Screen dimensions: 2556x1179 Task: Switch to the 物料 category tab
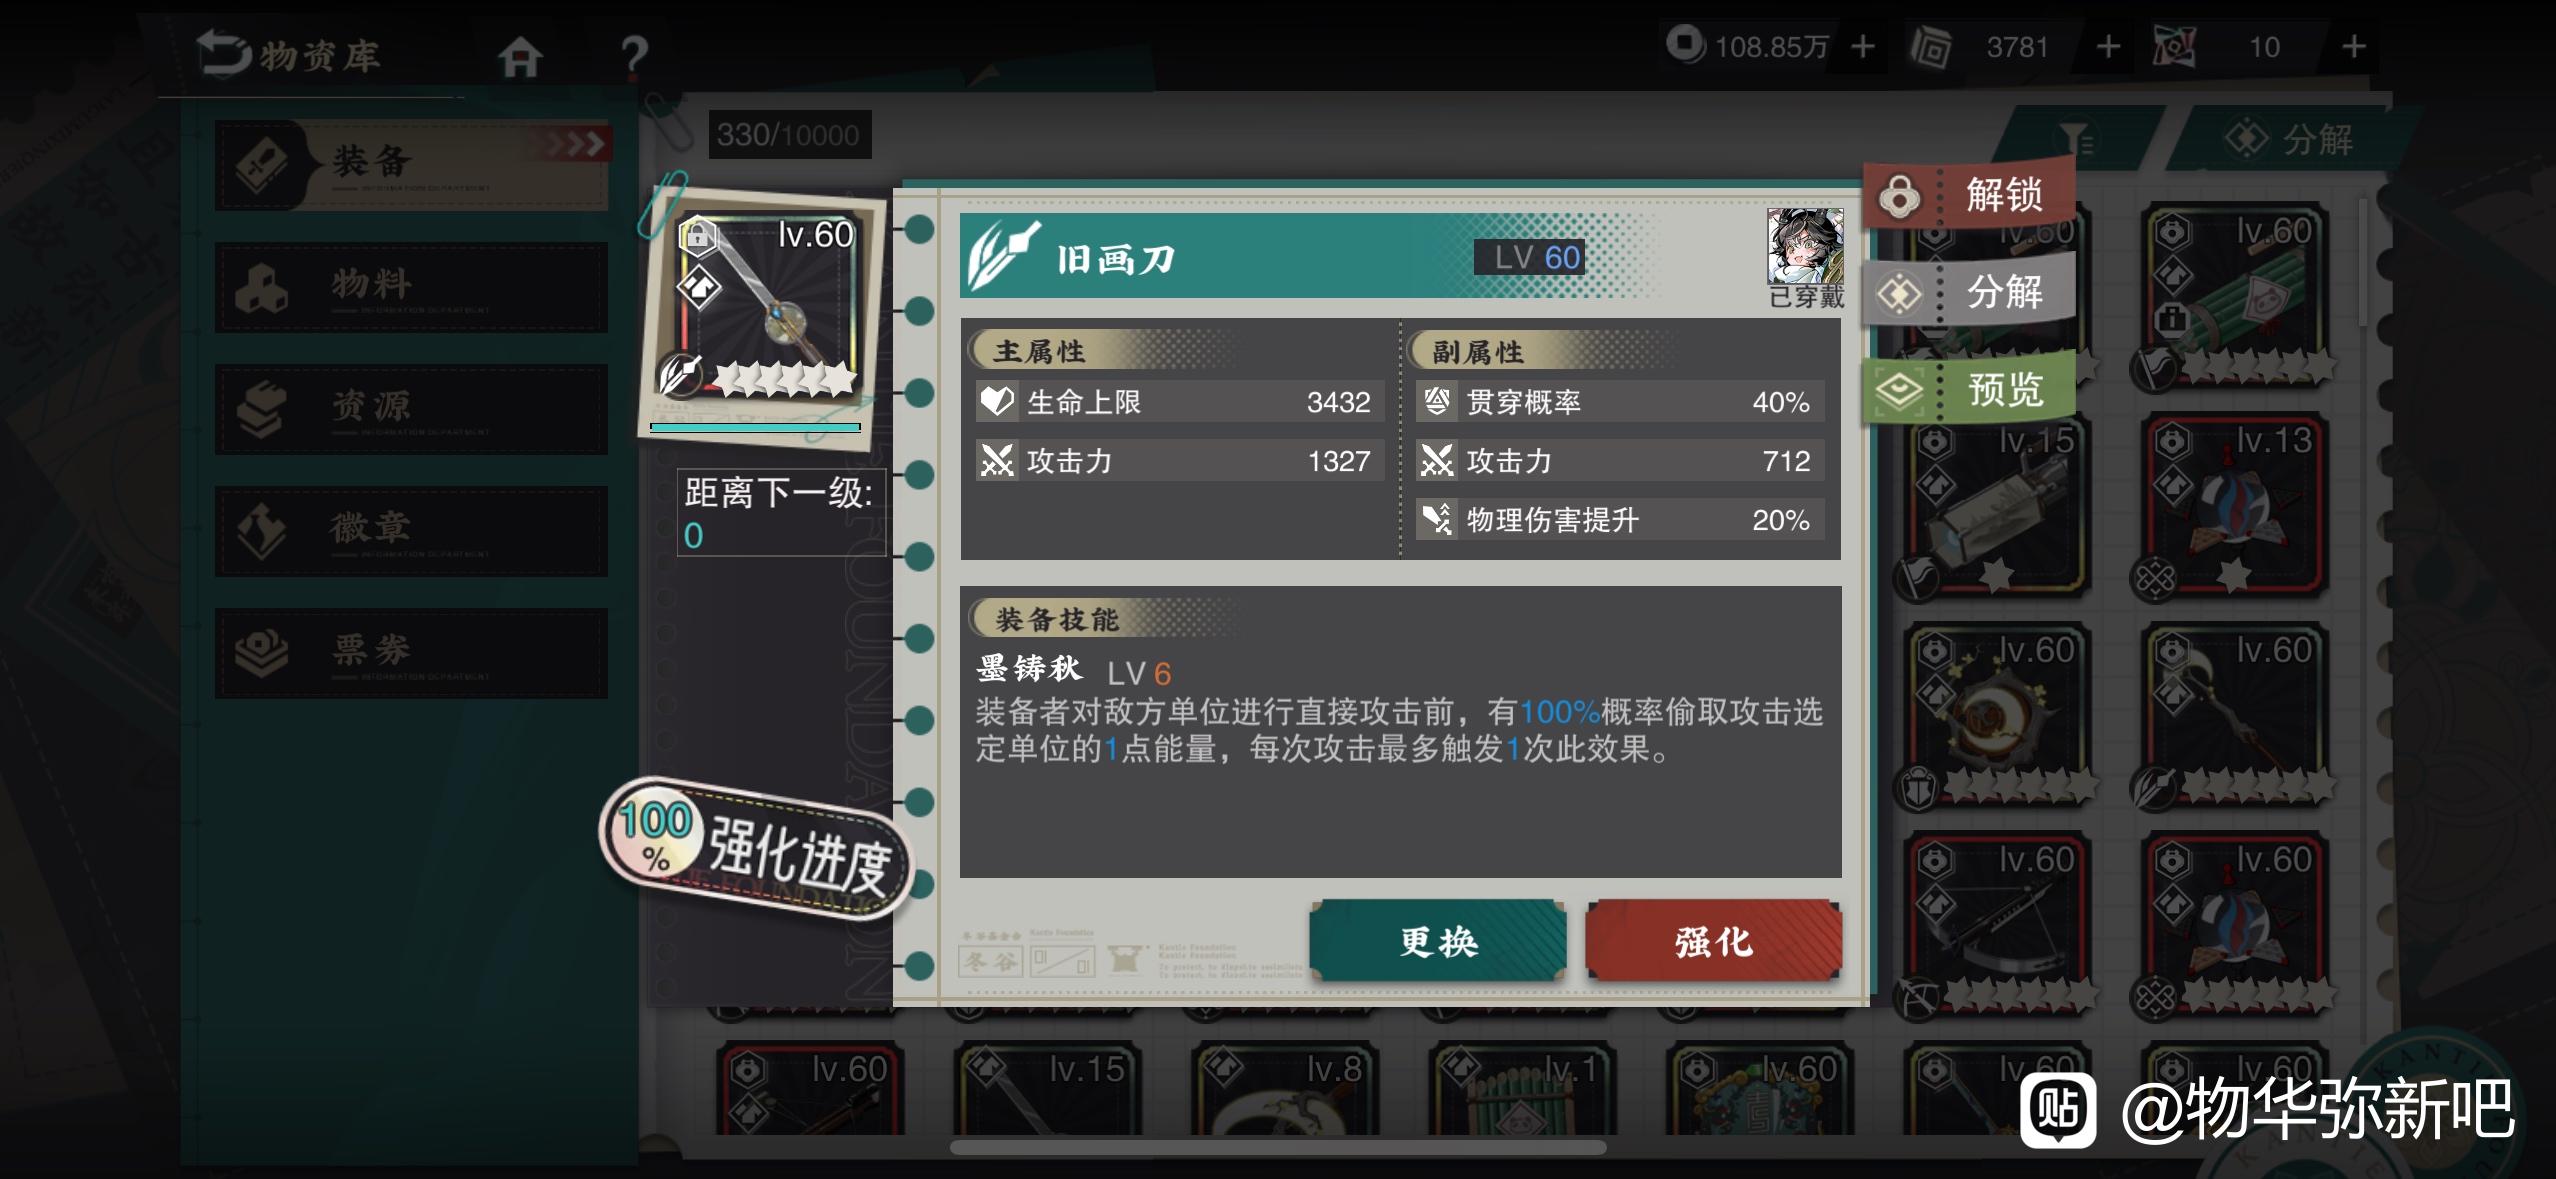click(x=411, y=287)
